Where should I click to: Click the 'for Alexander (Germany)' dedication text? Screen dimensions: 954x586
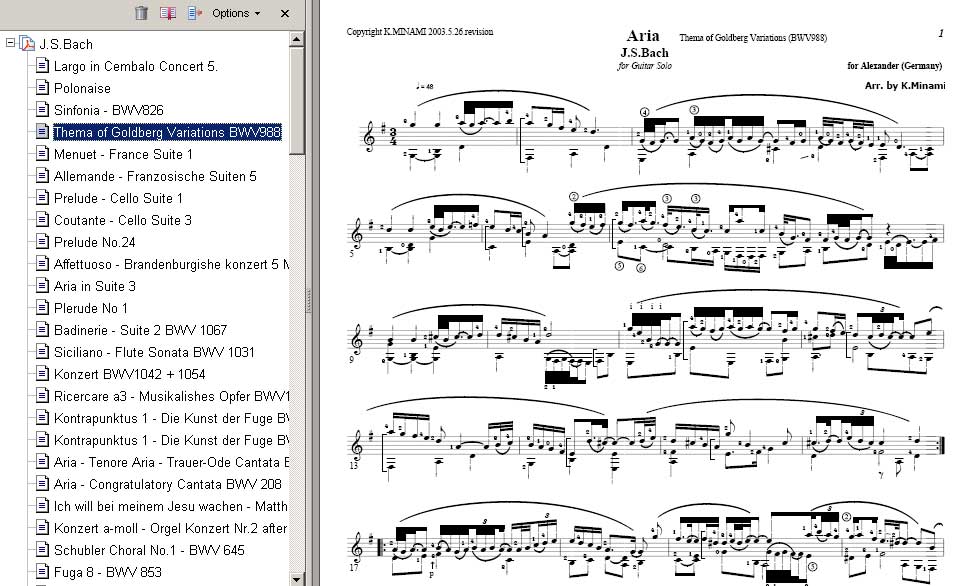(x=894, y=66)
